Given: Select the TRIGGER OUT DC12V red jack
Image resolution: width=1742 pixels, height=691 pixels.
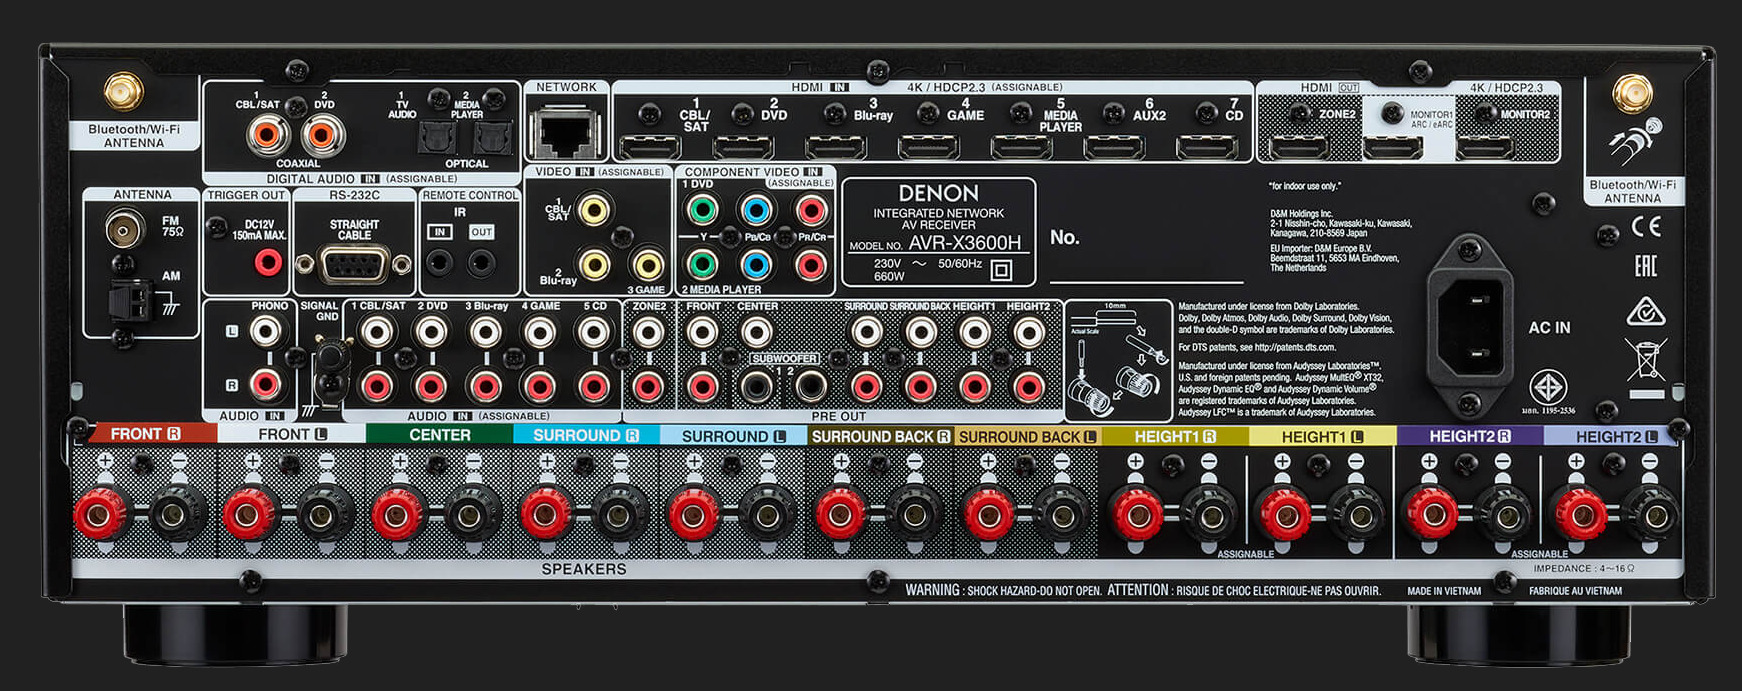Looking at the screenshot, I should click(x=267, y=263).
